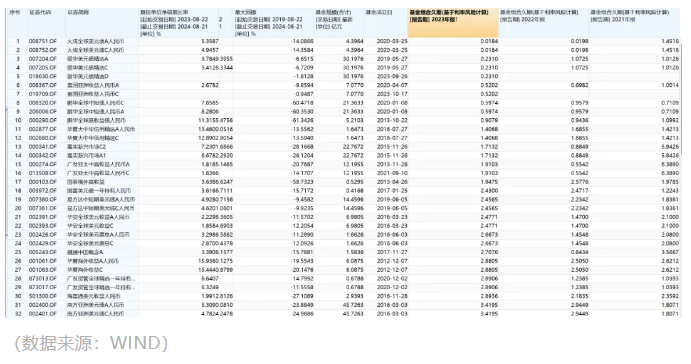Click 2021 duration cell 1.0014
Screen dimensions: 691x364
pos(670,85)
